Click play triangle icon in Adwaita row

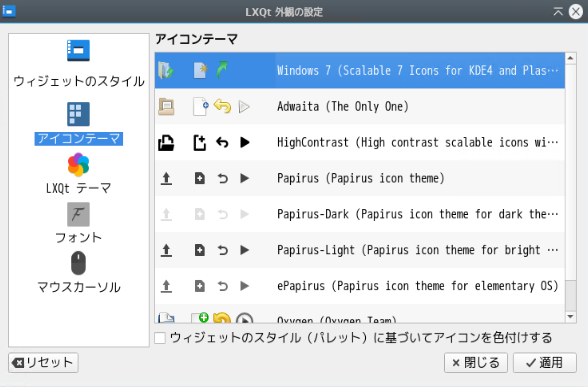click(244, 107)
